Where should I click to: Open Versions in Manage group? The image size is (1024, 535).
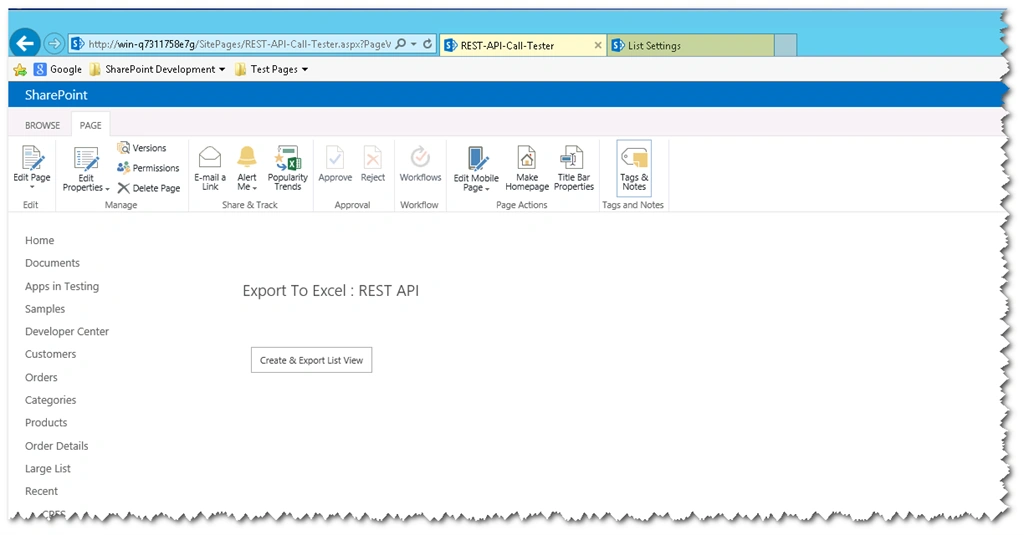[x=142, y=148]
